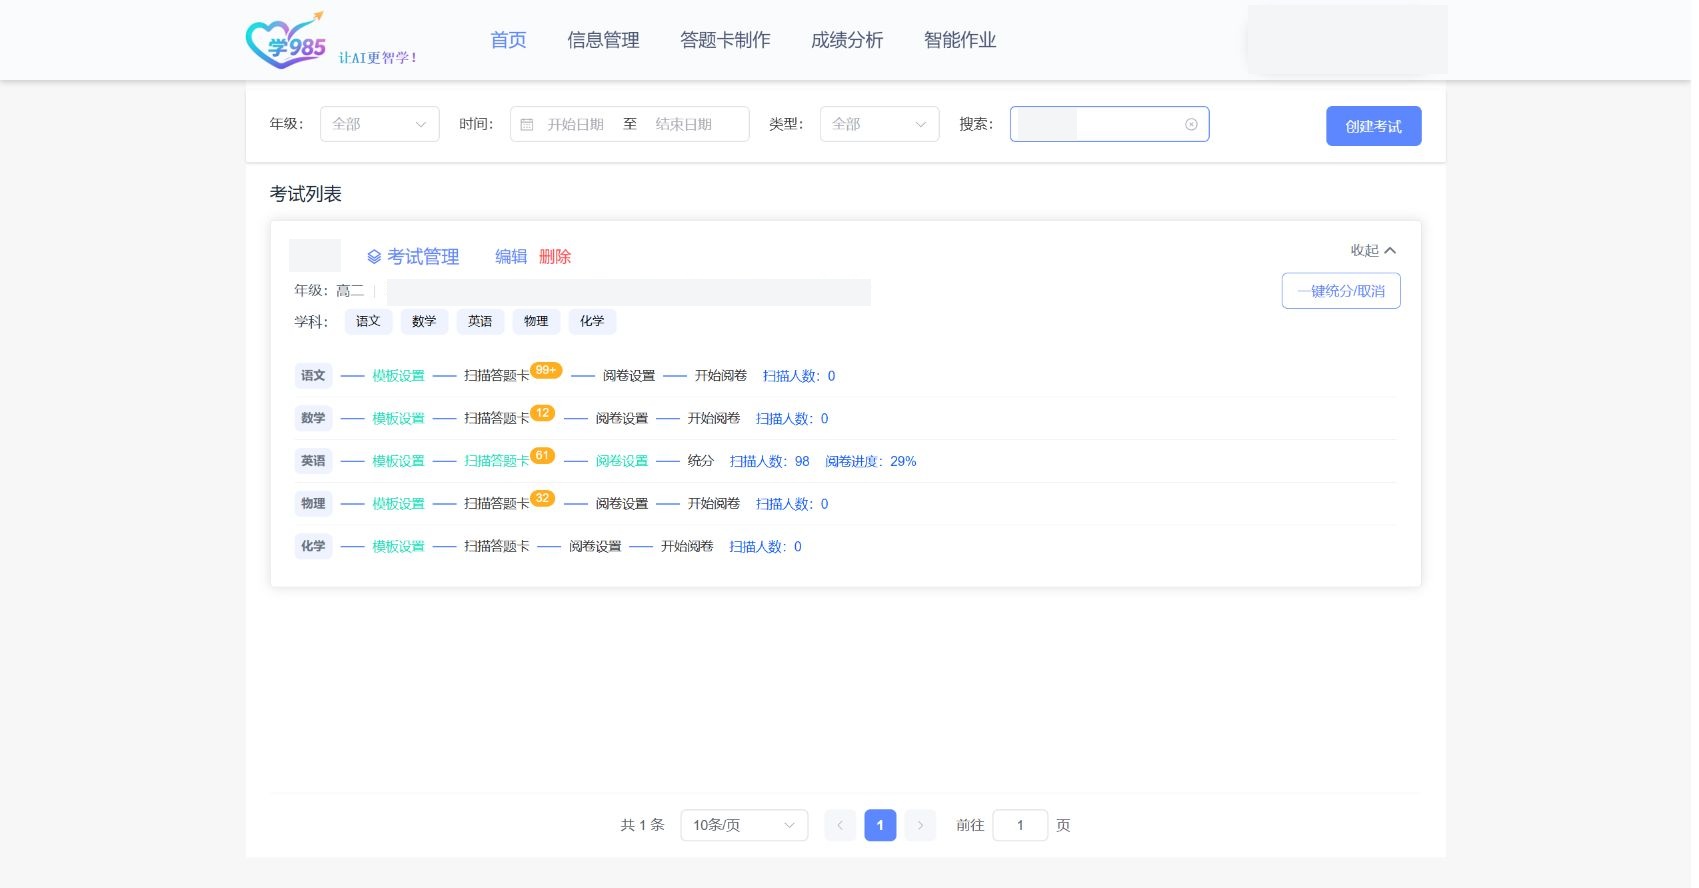The width and height of the screenshot is (1699, 888).
Task: Go to next page arrow
Action: coord(920,825)
